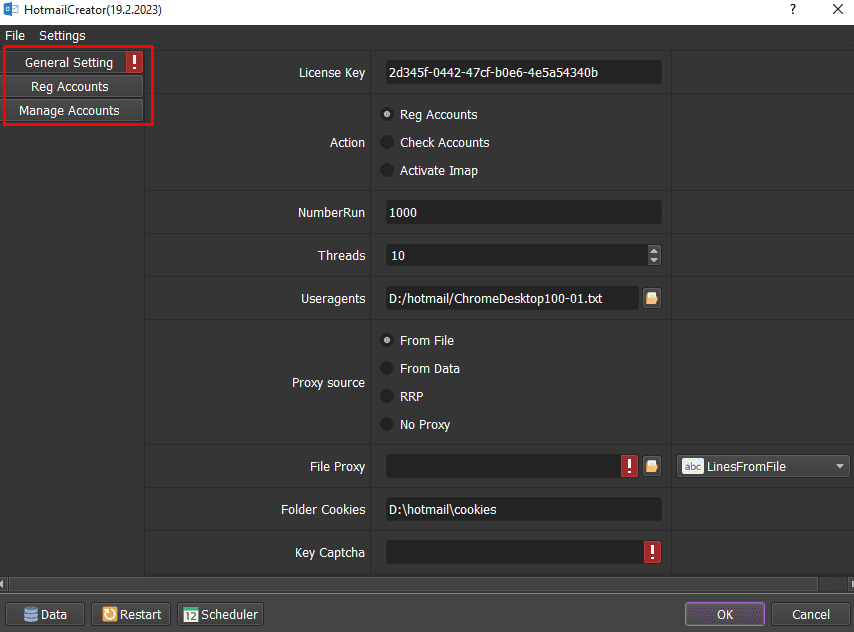
Task: Click the Useragents path field
Action: (512, 298)
